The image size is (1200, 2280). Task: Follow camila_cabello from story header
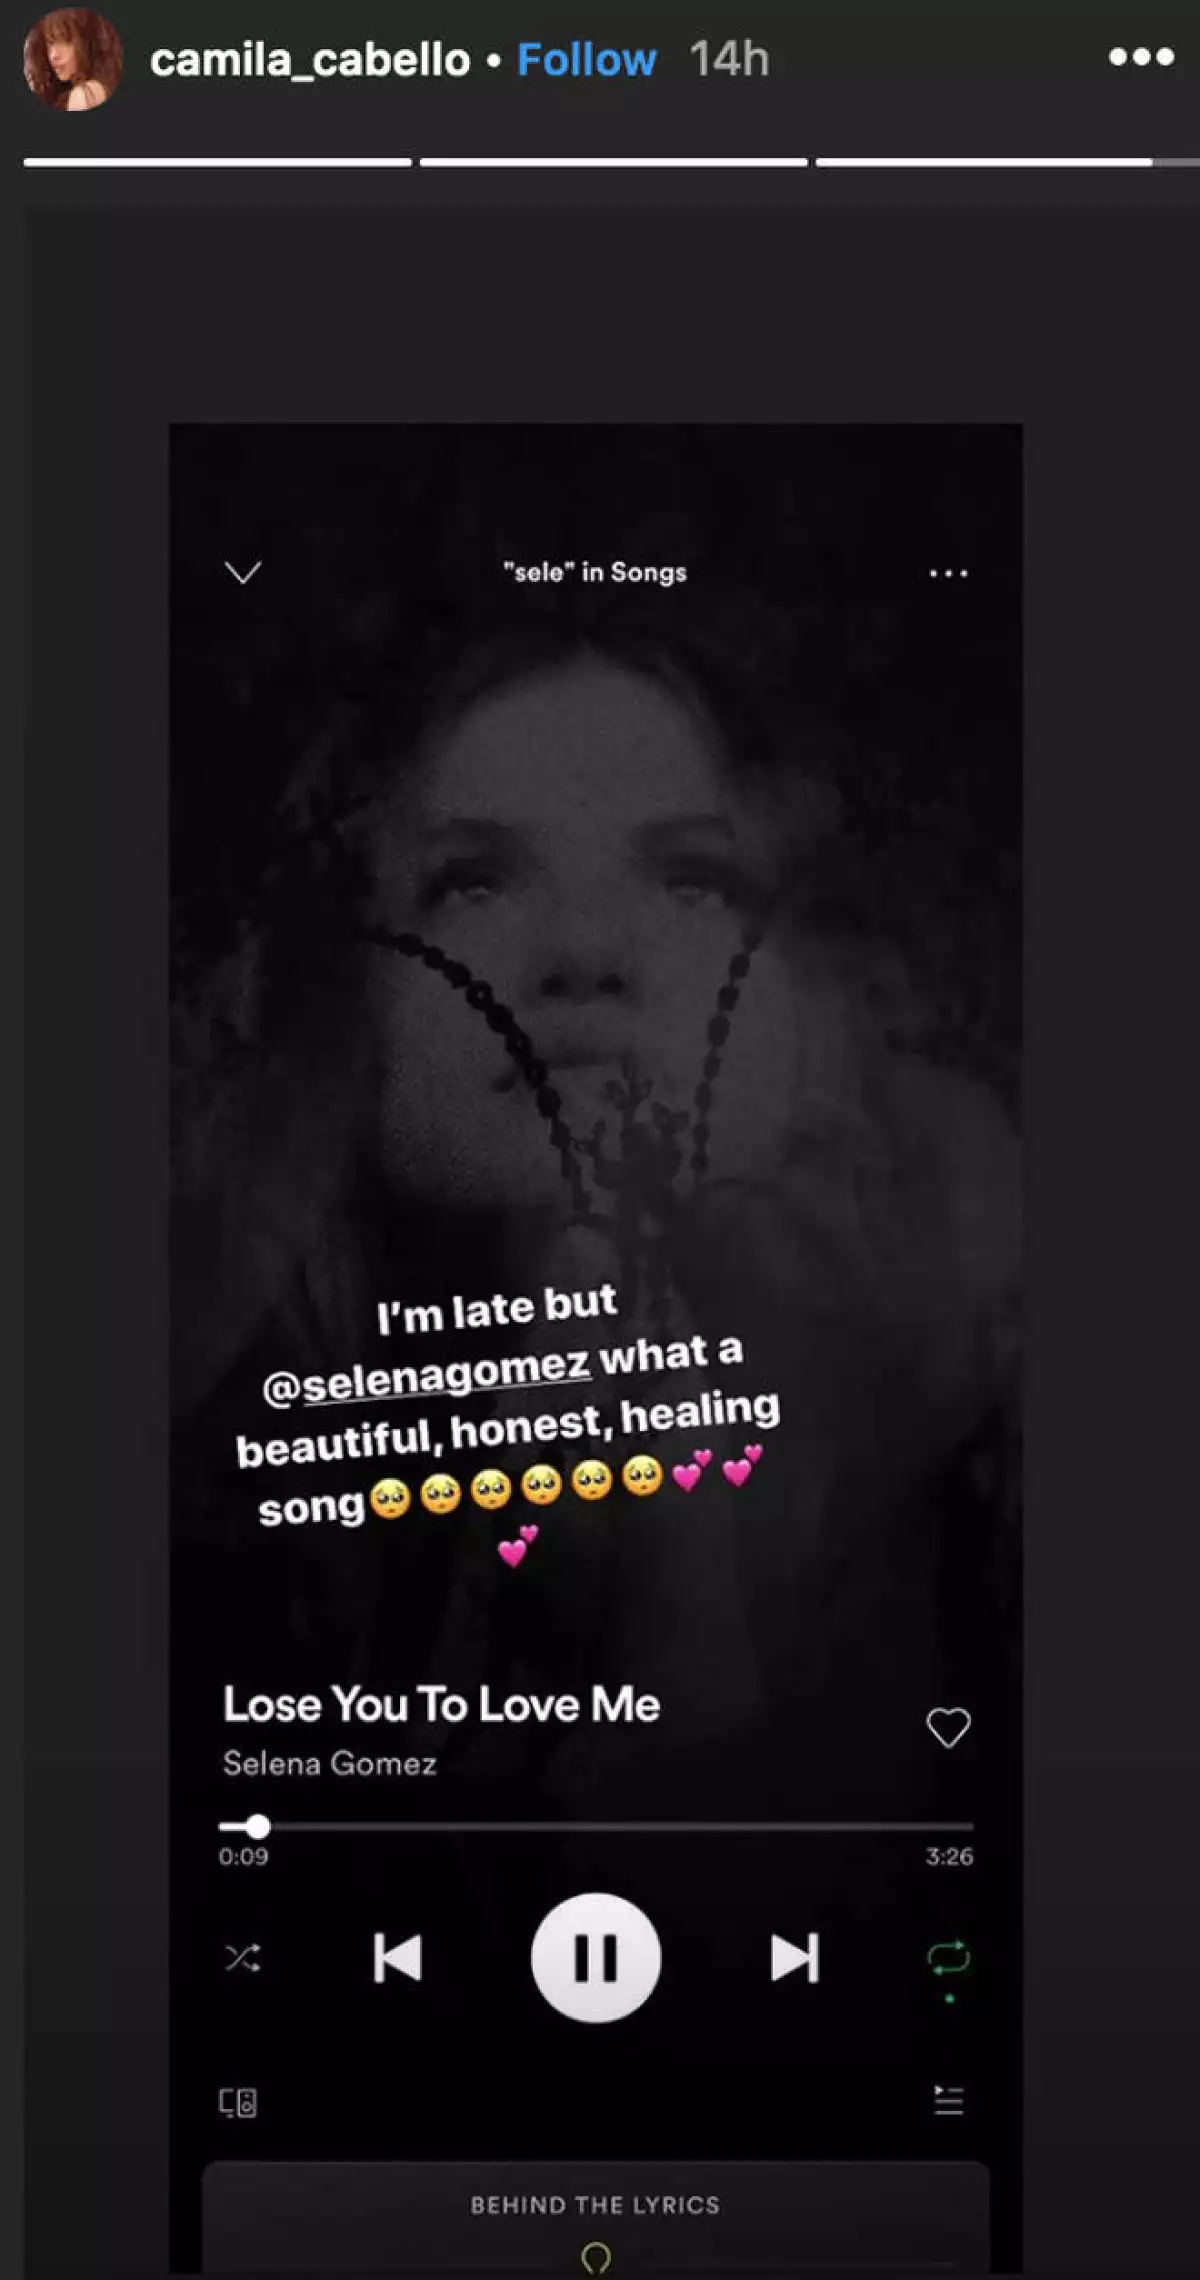pos(586,60)
